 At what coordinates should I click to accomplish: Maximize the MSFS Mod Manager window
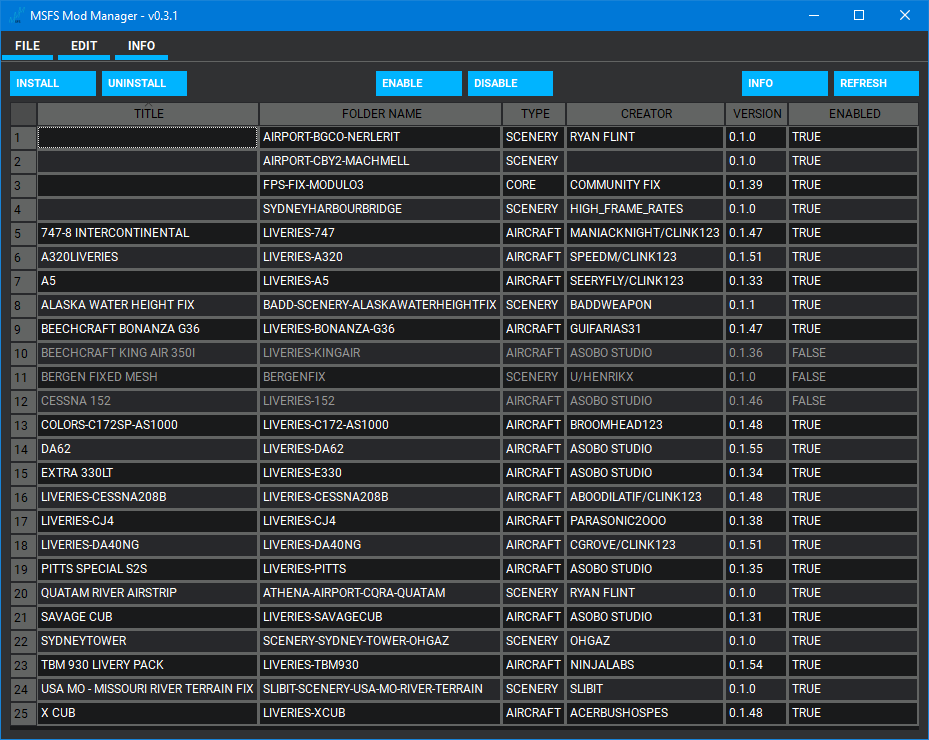[858, 15]
